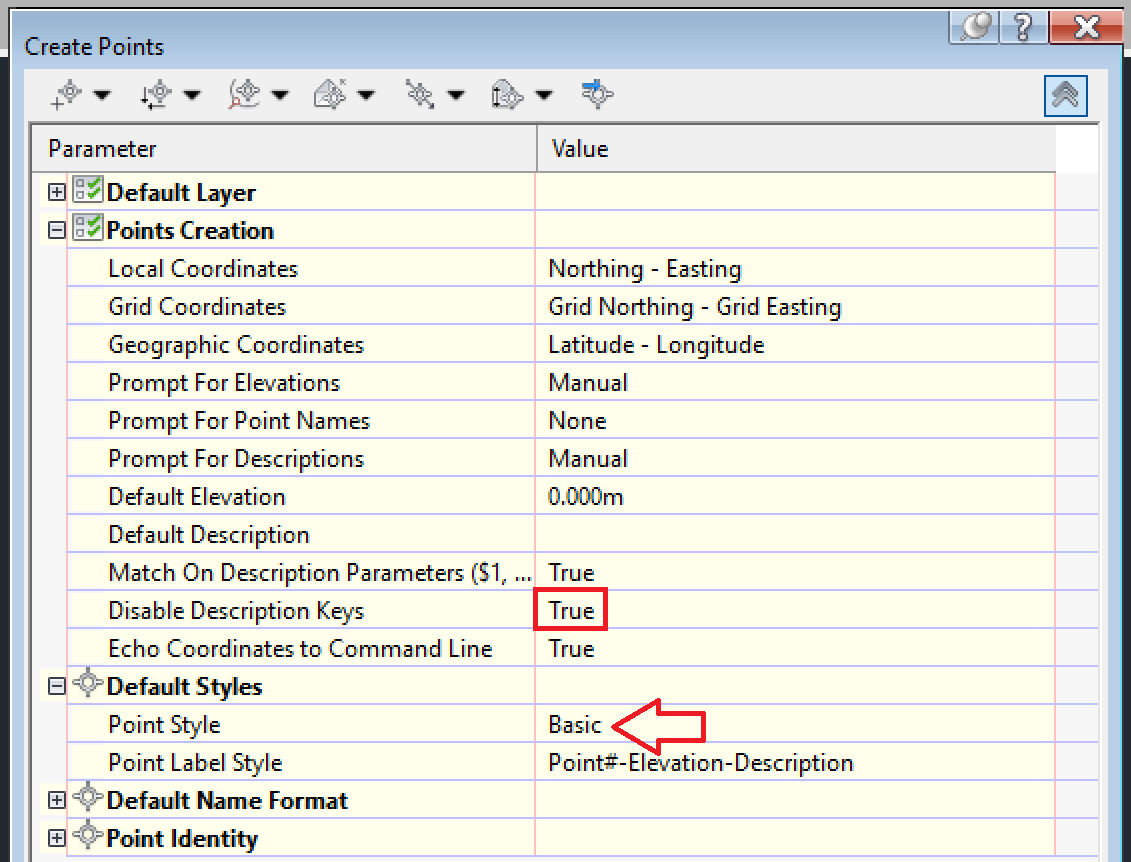Toggle the Default Layer category checkbox

[88, 191]
